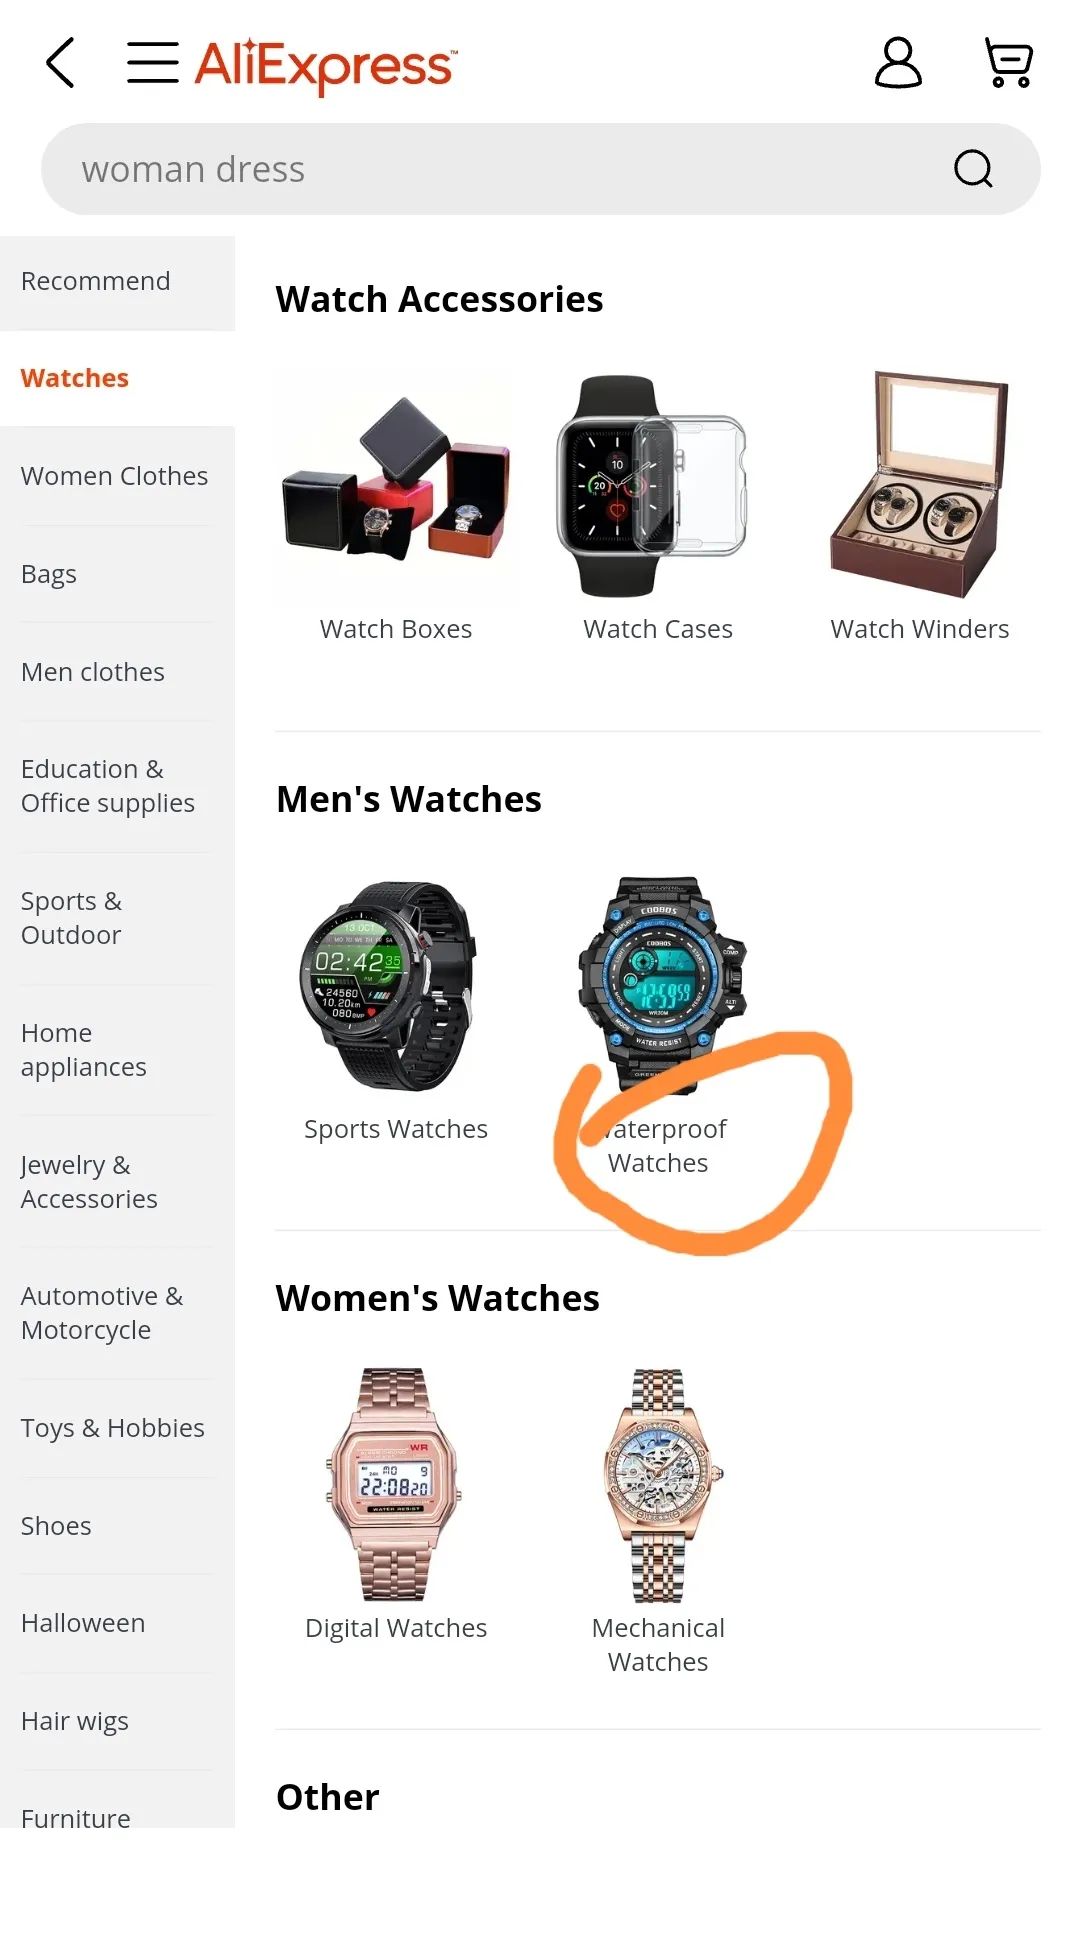Viewport: 1080px width, 1951px height.
Task: Open the Digital Watches category
Action: point(396,1628)
